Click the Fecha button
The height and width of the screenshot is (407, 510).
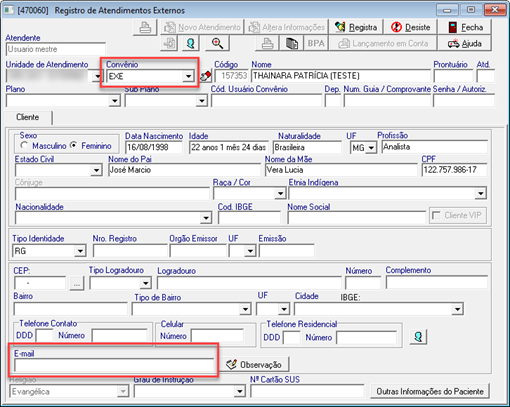pos(465,27)
